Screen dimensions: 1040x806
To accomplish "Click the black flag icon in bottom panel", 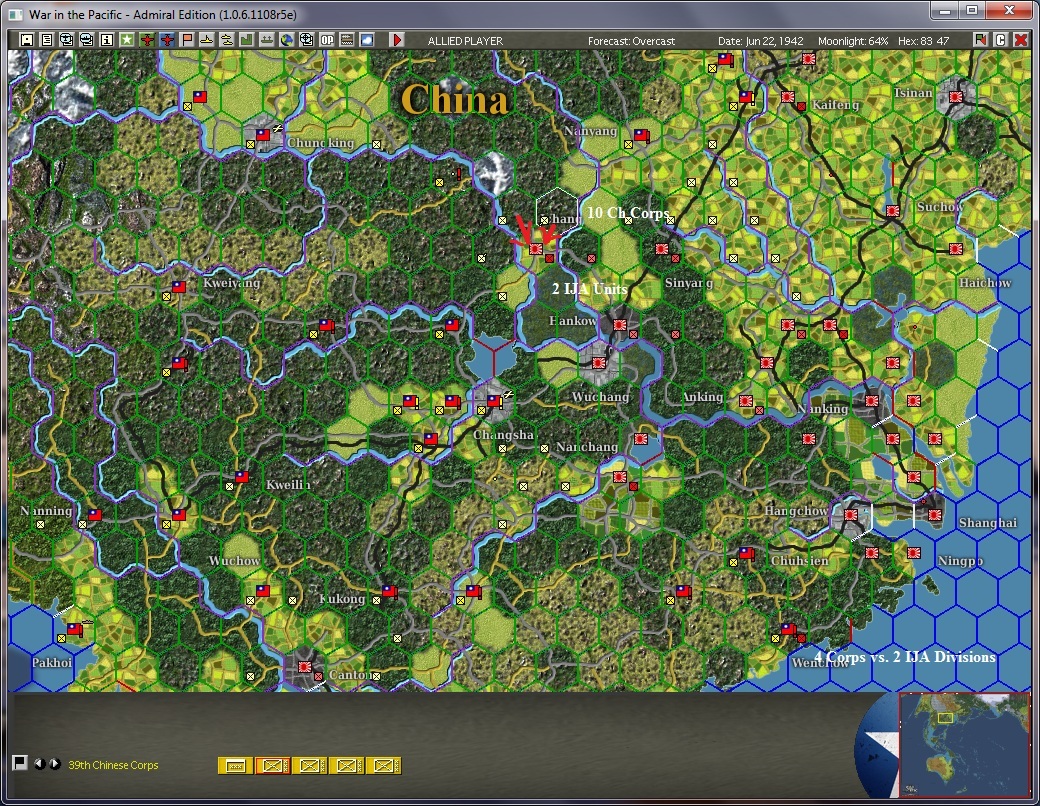I will click(20, 763).
